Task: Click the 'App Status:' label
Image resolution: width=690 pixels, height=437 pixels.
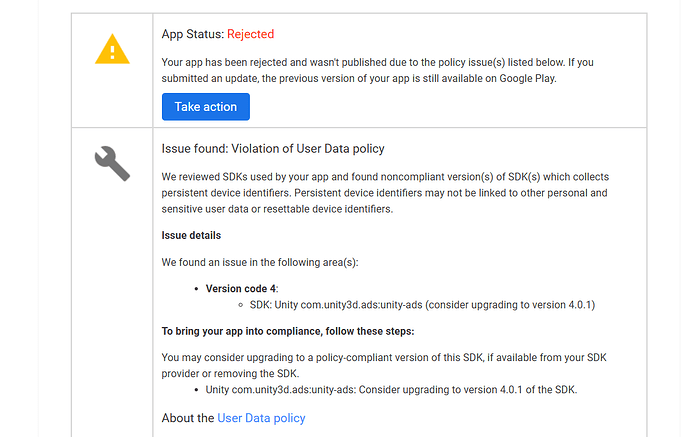Action: pyautogui.click(x=193, y=34)
